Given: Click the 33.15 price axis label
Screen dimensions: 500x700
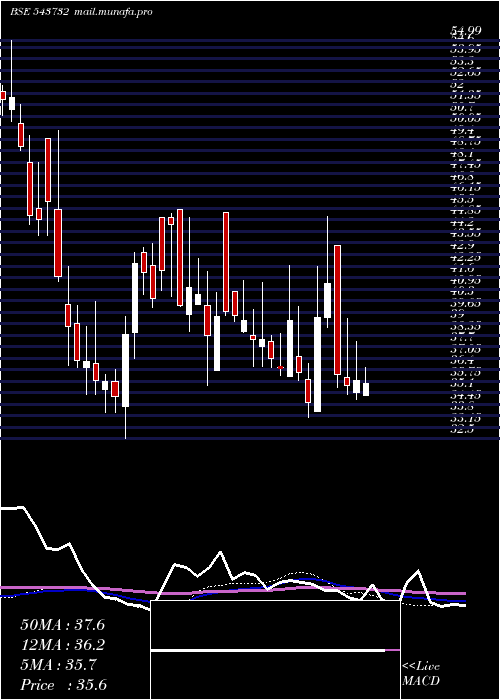Looking at the screenshot, I should coord(466,418).
